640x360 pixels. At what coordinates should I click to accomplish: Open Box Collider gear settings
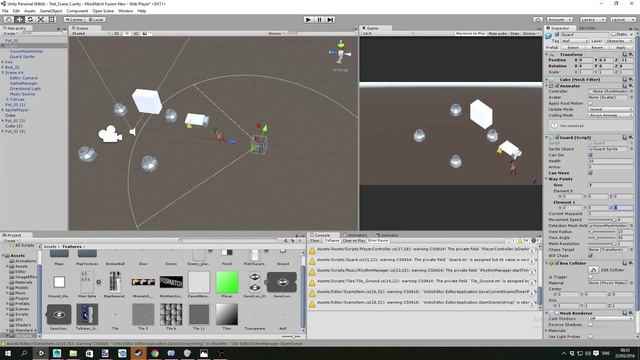point(631,263)
